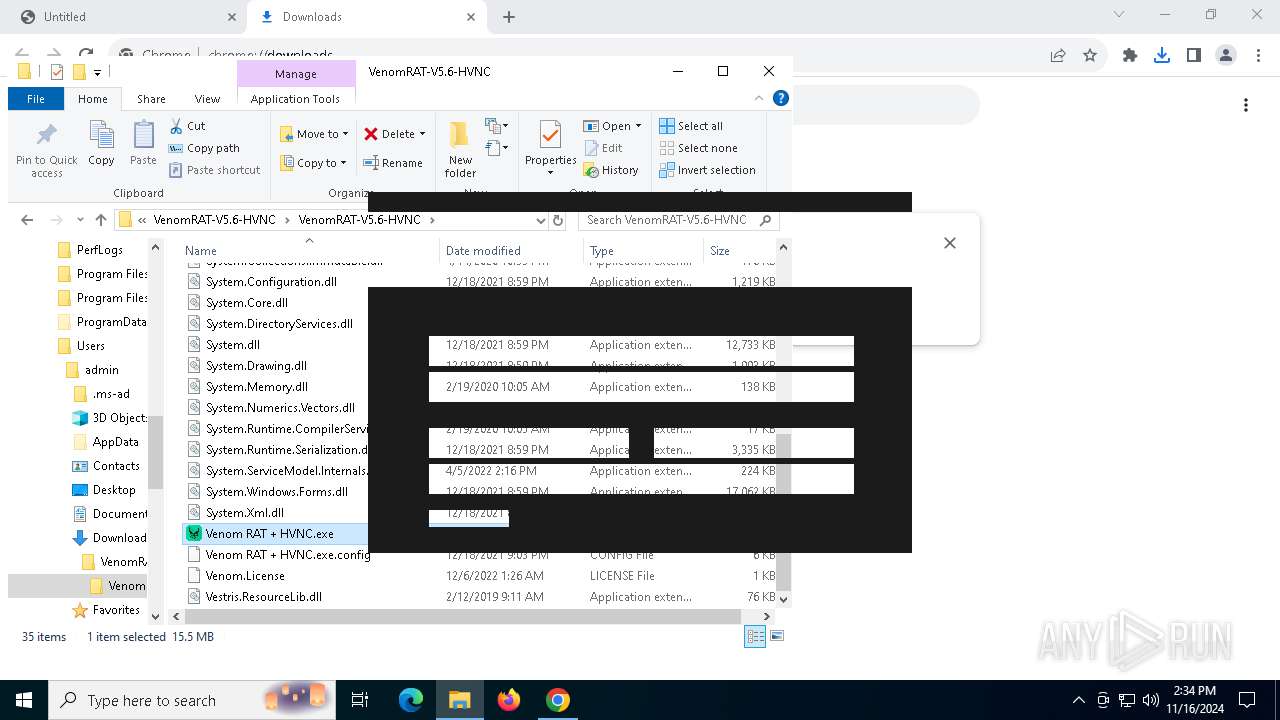
Task: Open the ribbon's Open dropdown
Action: 612,126
